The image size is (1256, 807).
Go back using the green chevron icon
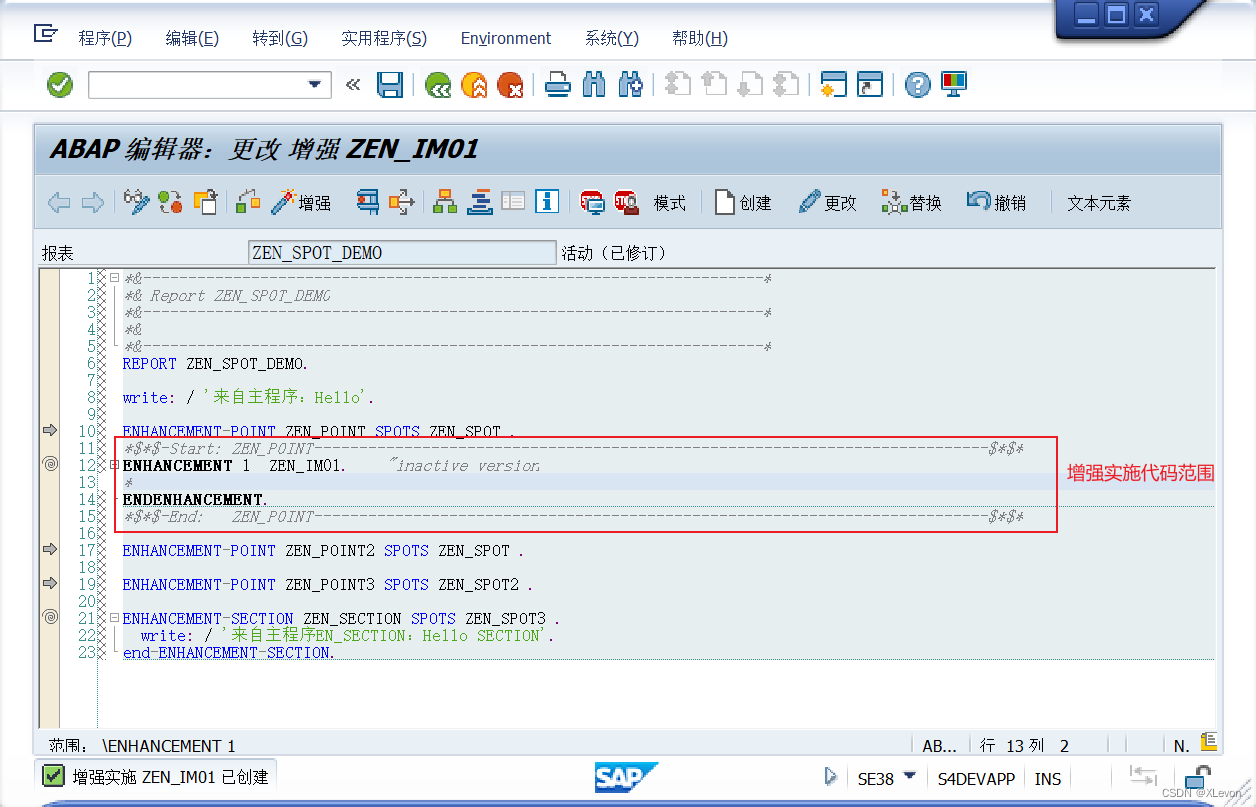438,85
